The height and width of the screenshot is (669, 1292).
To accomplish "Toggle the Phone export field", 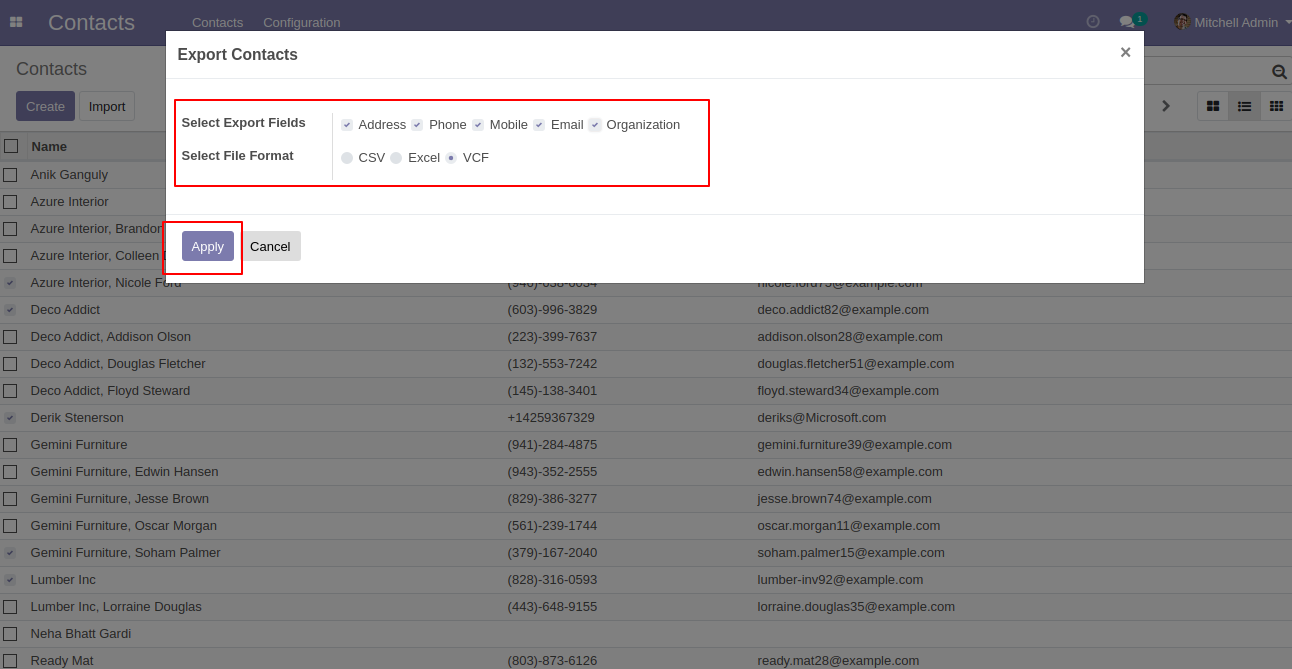I will point(417,125).
